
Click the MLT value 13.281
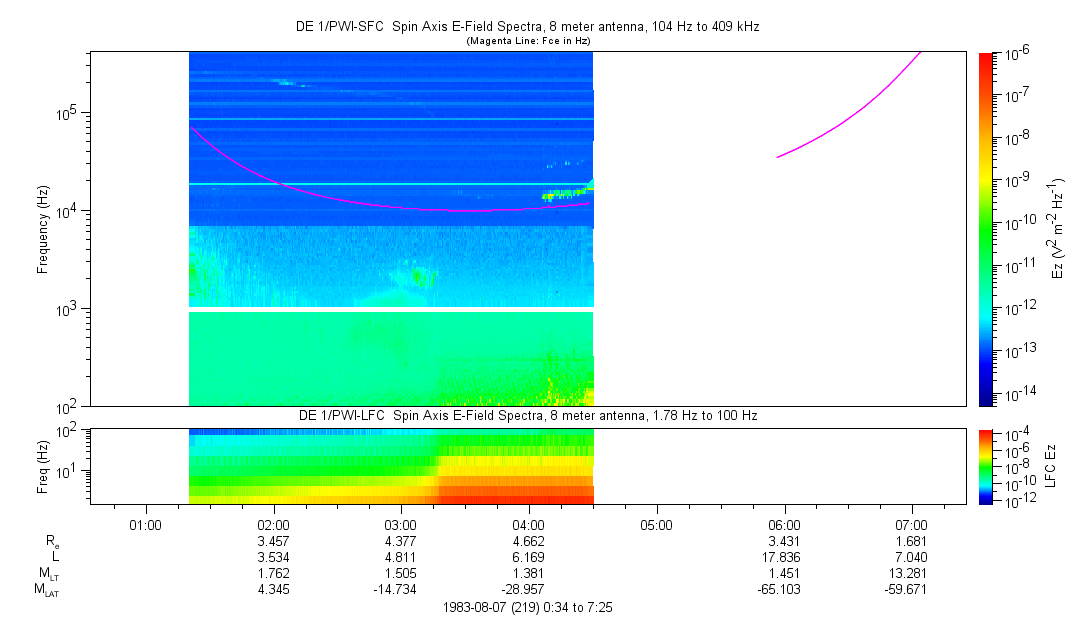coord(911,574)
